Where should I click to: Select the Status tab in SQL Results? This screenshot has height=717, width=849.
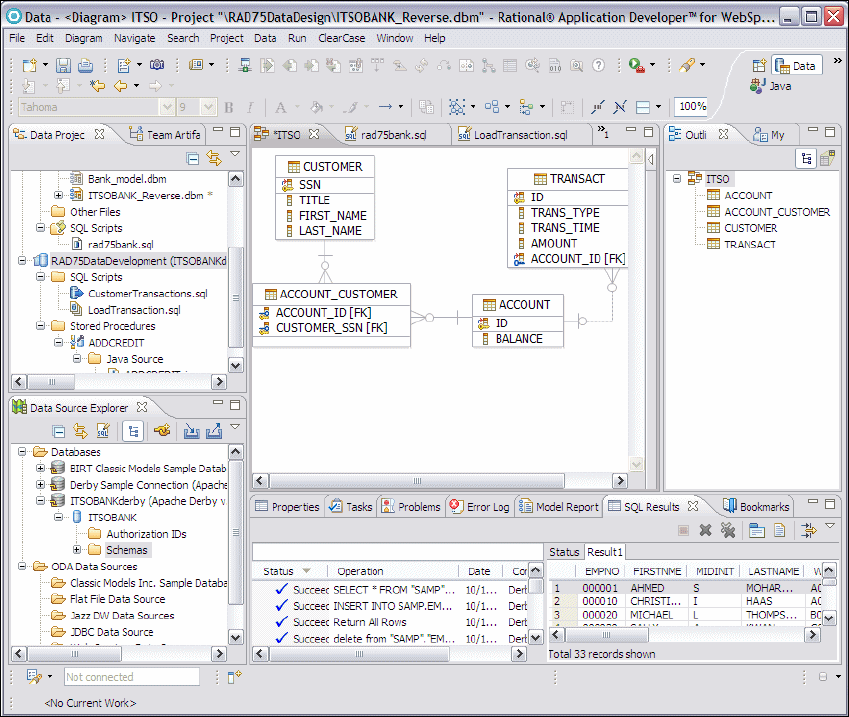point(564,552)
